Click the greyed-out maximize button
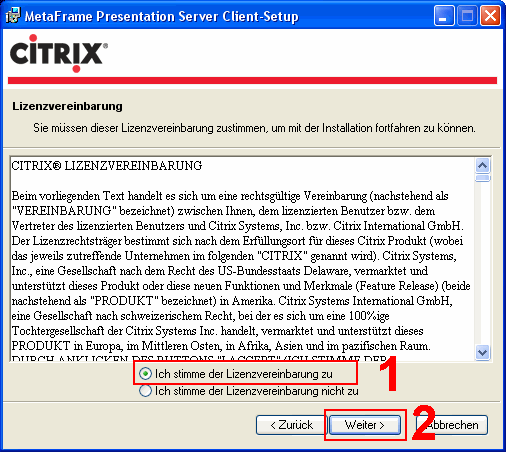This screenshot has height=452, width=506. (x=467, y=16)
